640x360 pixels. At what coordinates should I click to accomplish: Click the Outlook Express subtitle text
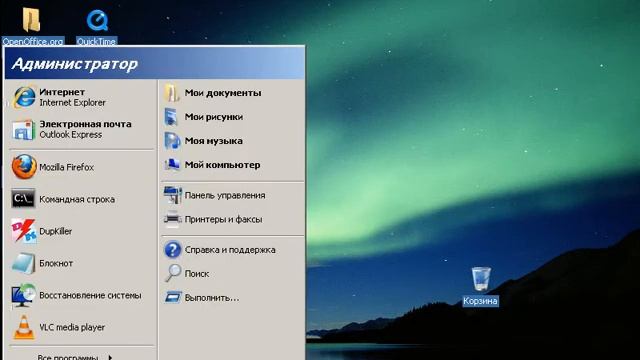pyautogui.click(x=71, y=134)
